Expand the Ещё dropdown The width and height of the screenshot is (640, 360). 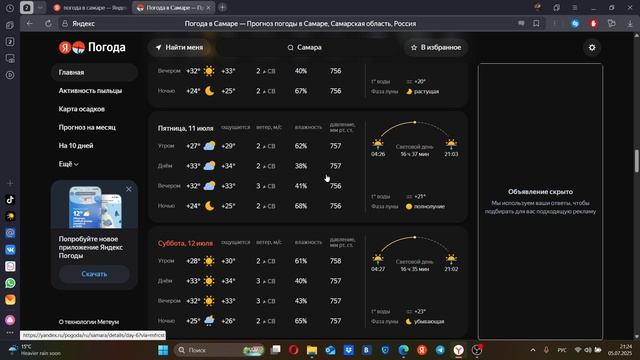click(68, 164)
